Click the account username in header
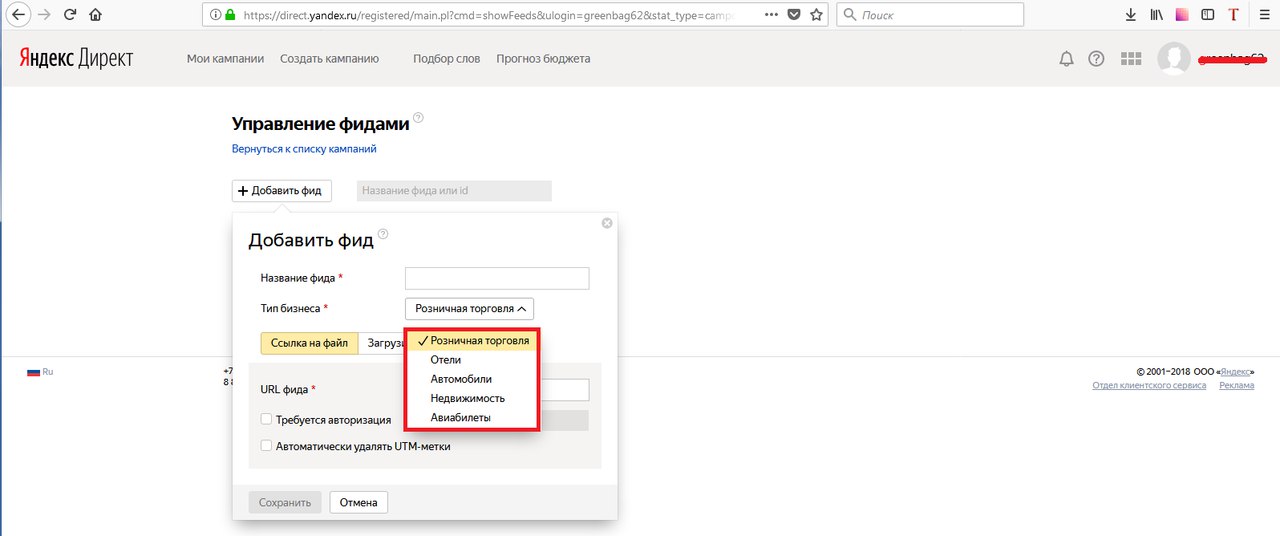 click(1232, 59)
